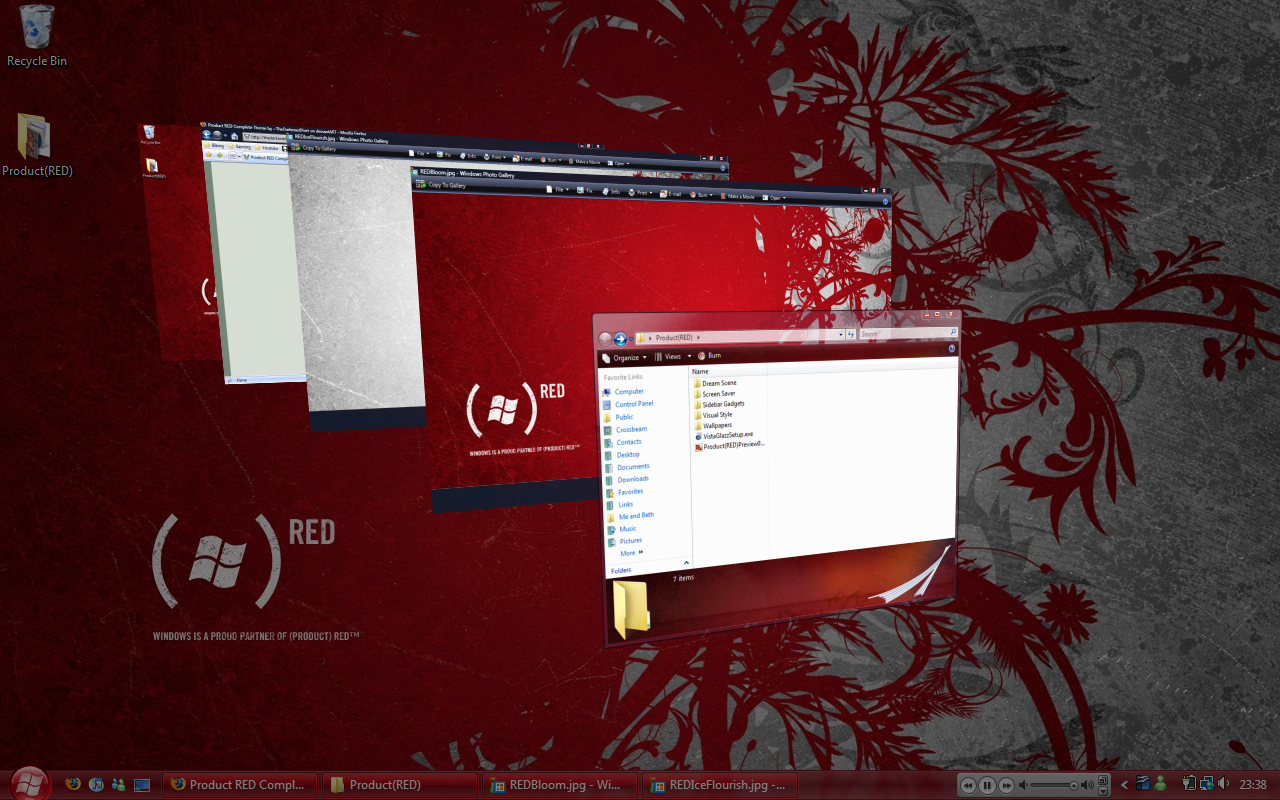The image size is (1280, 800).
Task: Select the Visual Style folder
Action: pyautogui.click(x=717, y=415)
